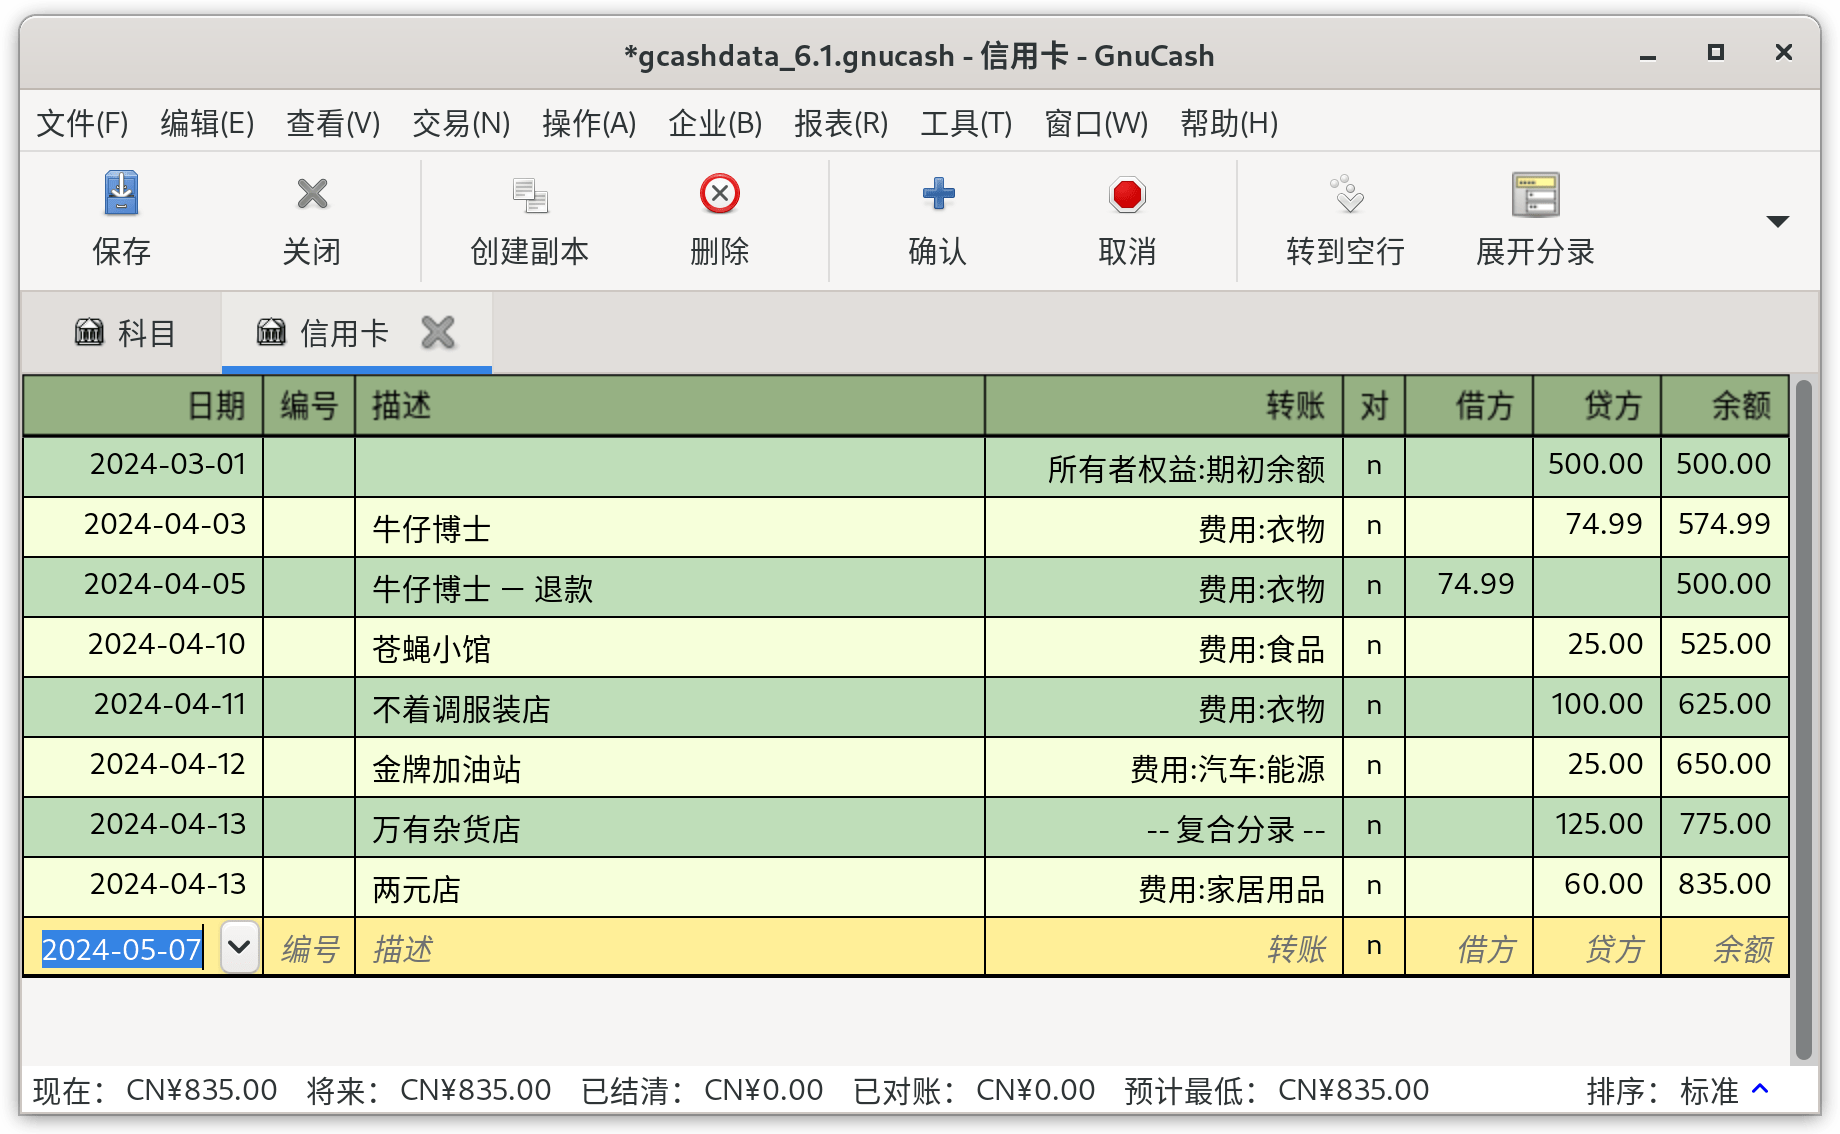Open the 窗口(W) menu
The width and height of the screenshot is (1840, 1134).
(1096, 123)
